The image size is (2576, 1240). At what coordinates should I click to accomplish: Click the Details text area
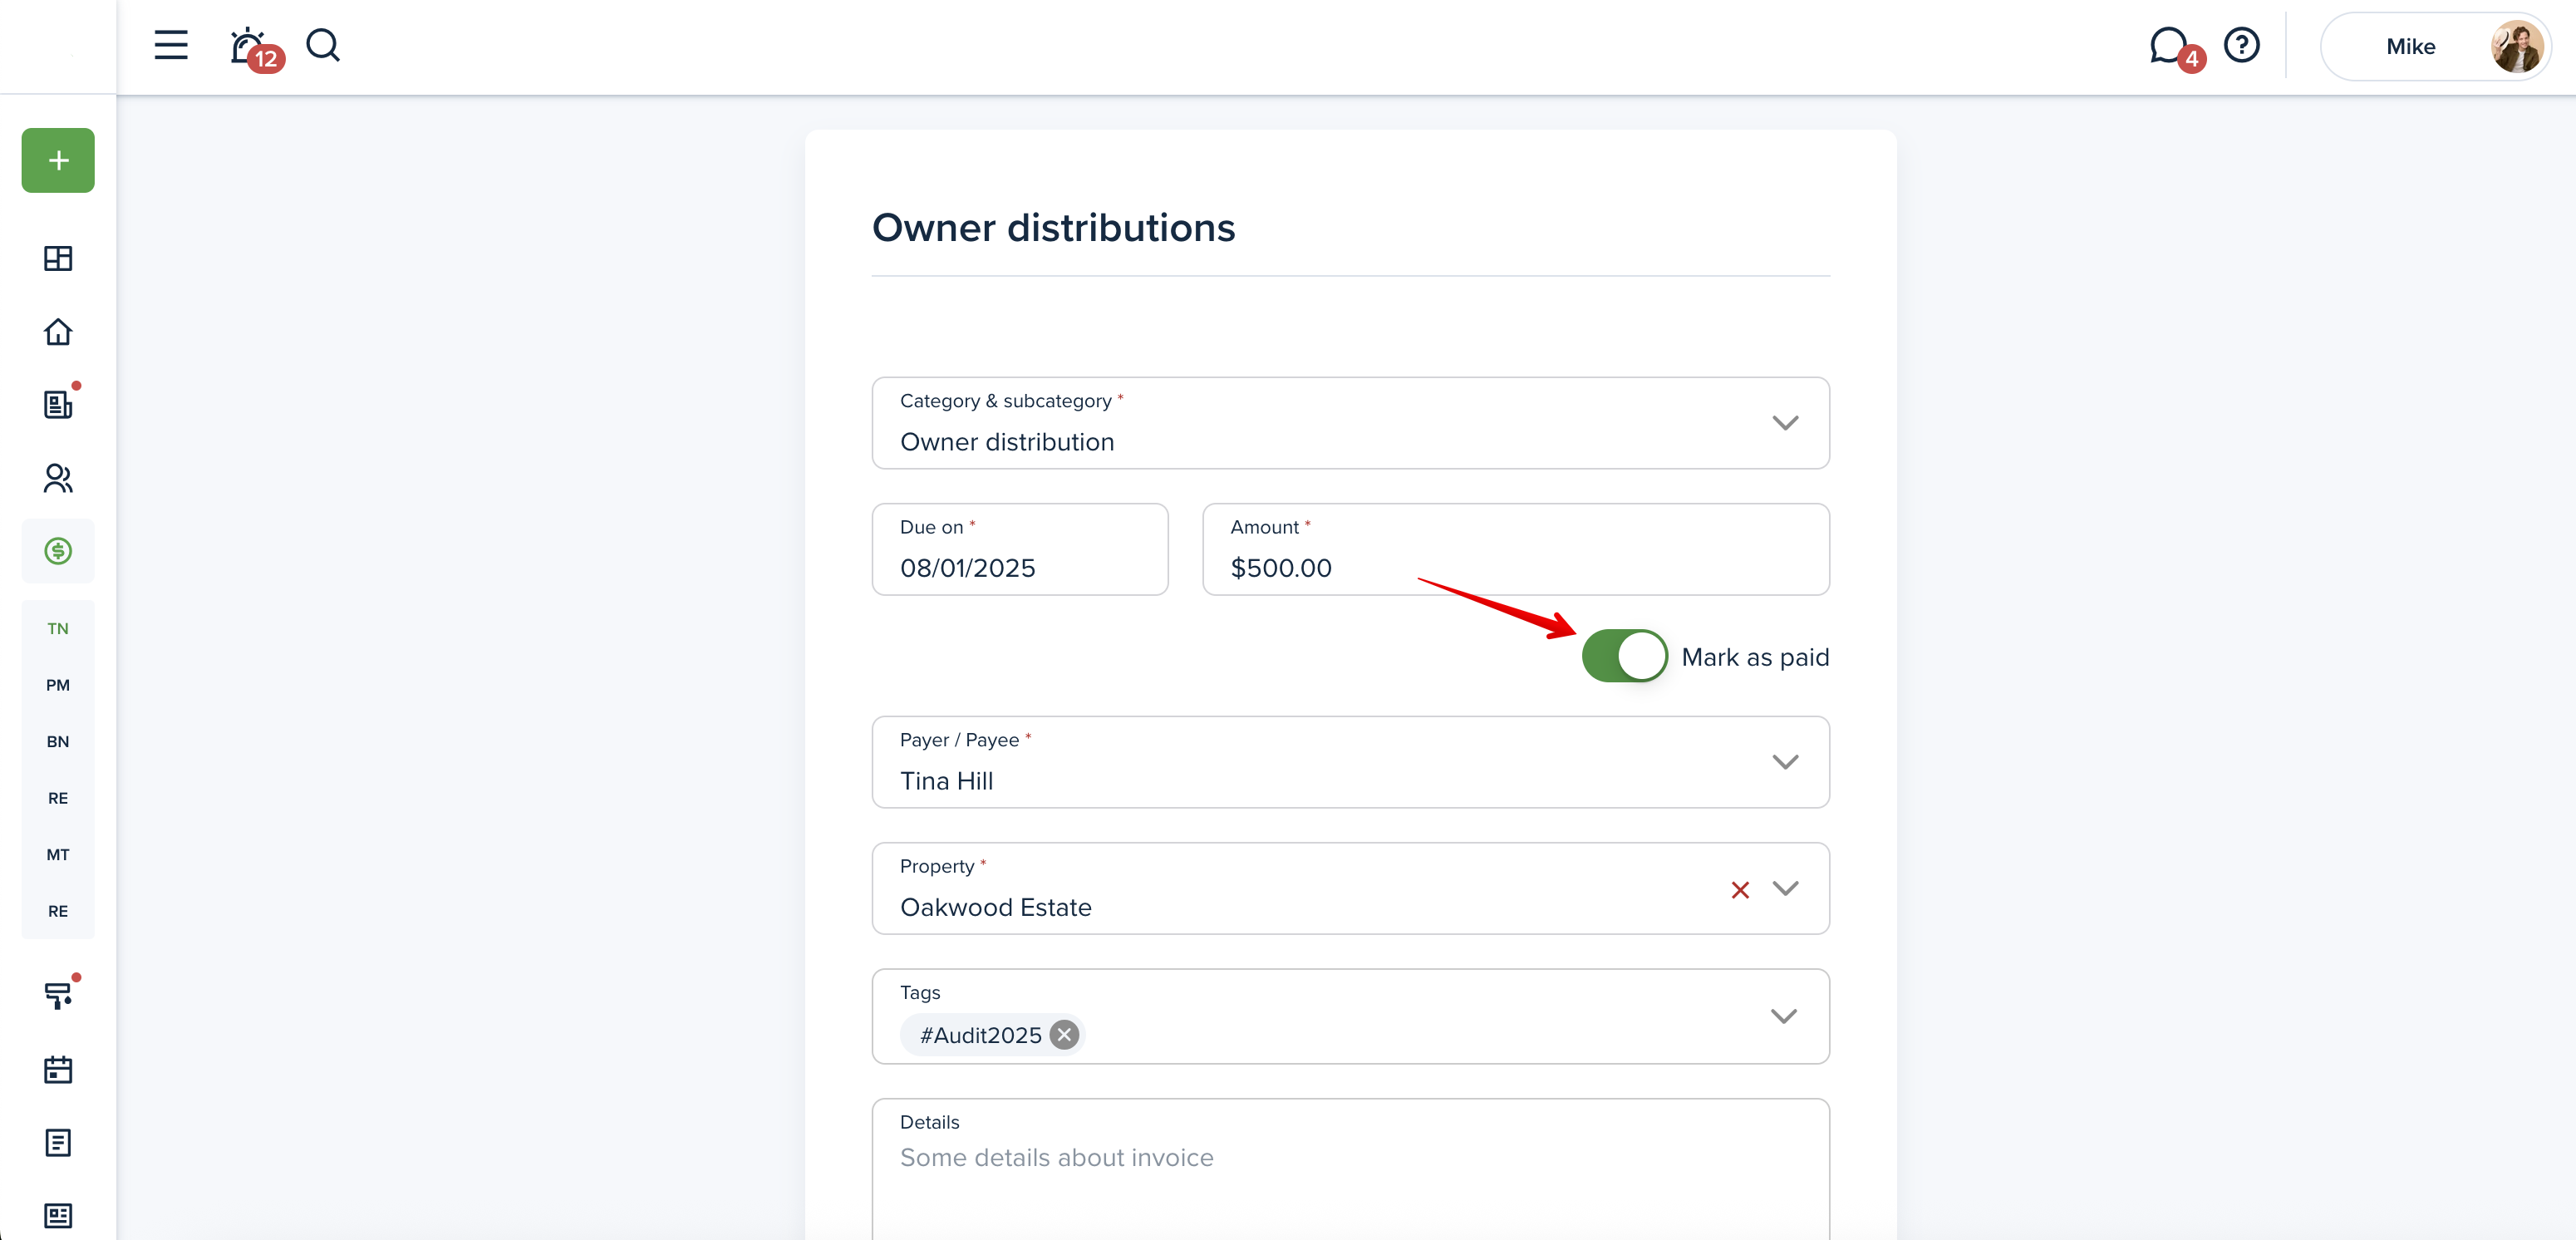coord(1351,1170)
